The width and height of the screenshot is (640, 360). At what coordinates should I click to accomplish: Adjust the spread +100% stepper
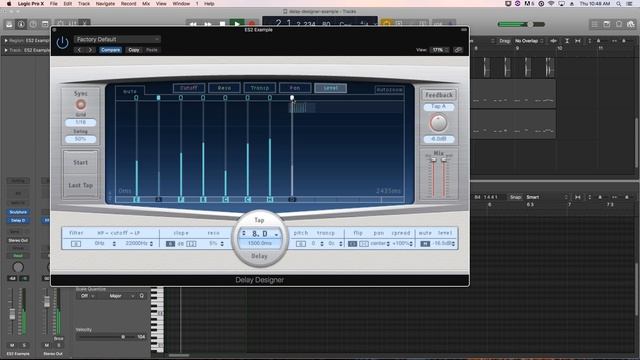(411, 244)
